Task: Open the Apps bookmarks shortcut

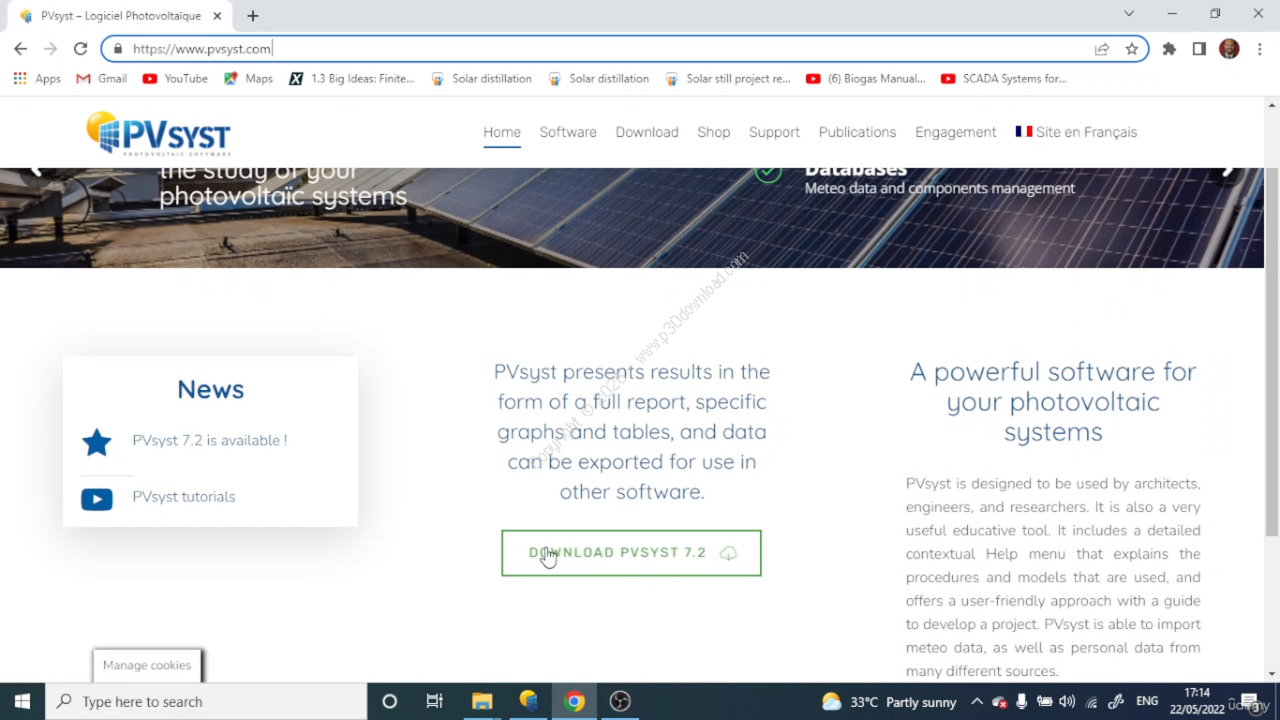Action: tap(37, 79)
